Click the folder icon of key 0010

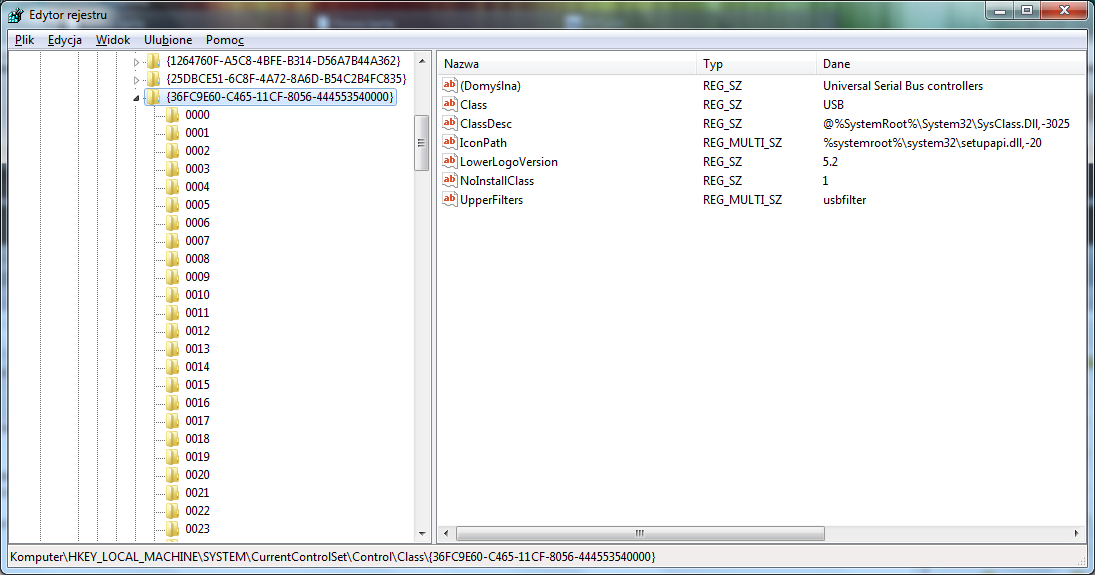click(x=172, y=295)
